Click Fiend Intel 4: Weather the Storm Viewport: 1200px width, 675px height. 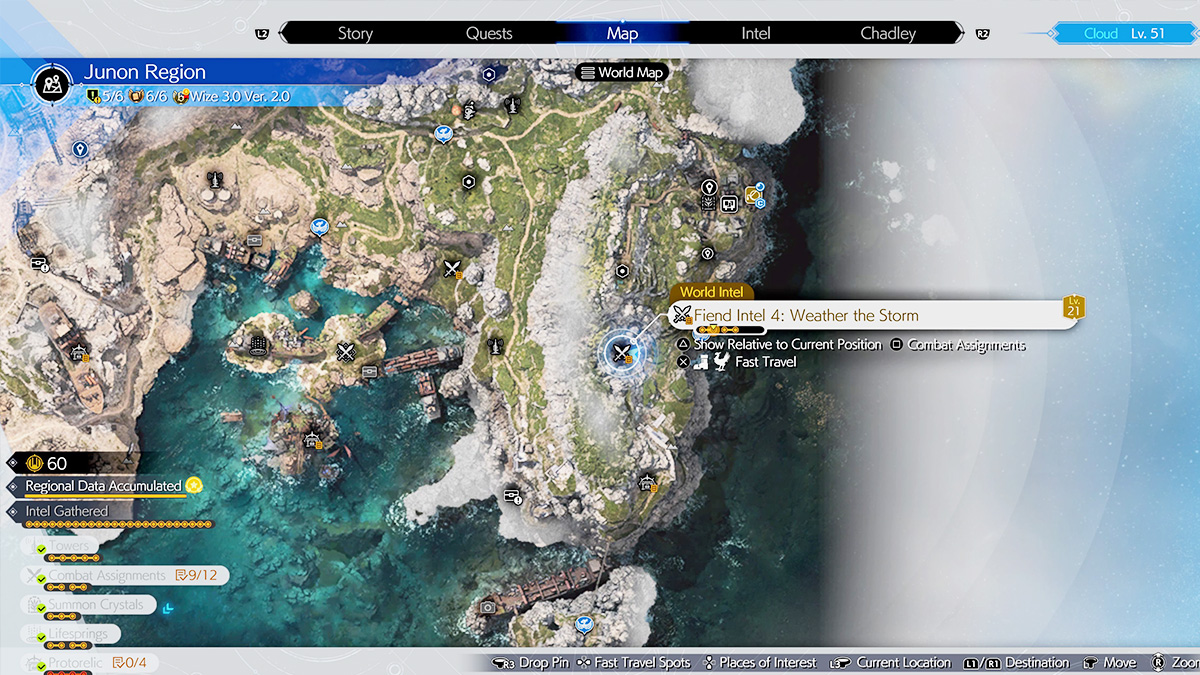[805, 316]
